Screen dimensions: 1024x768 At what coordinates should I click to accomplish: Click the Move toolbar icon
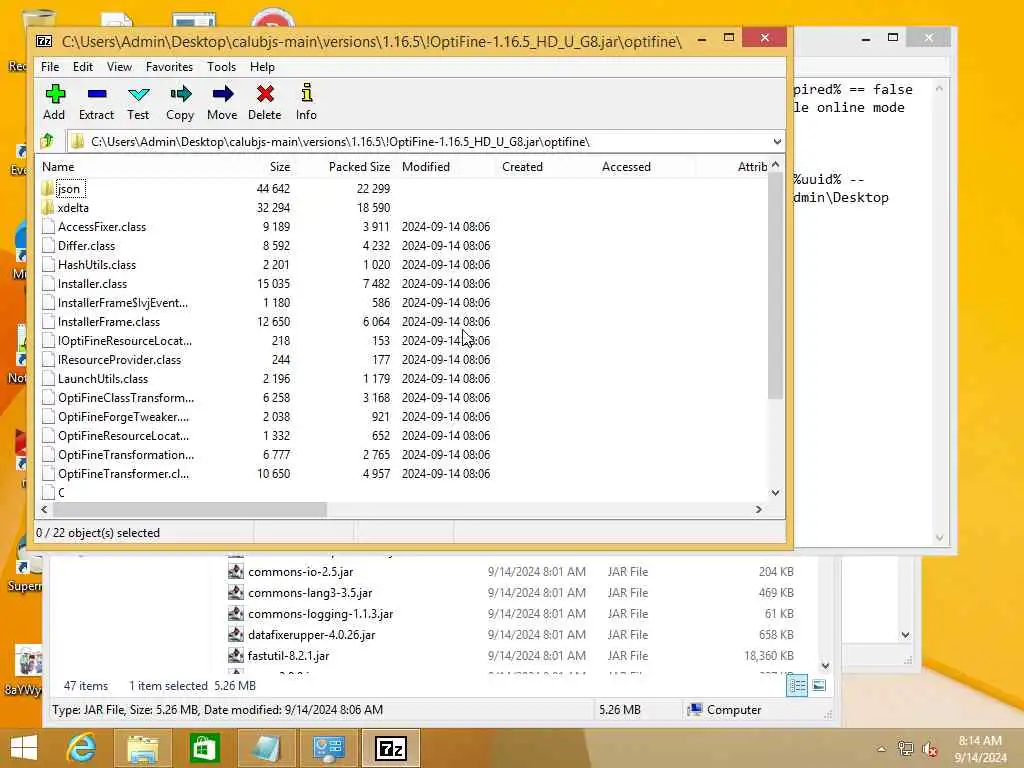pos(222,95)
